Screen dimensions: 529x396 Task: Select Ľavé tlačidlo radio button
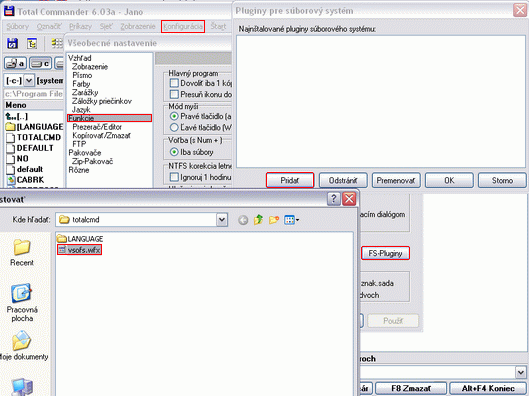[x=174, y=128]
